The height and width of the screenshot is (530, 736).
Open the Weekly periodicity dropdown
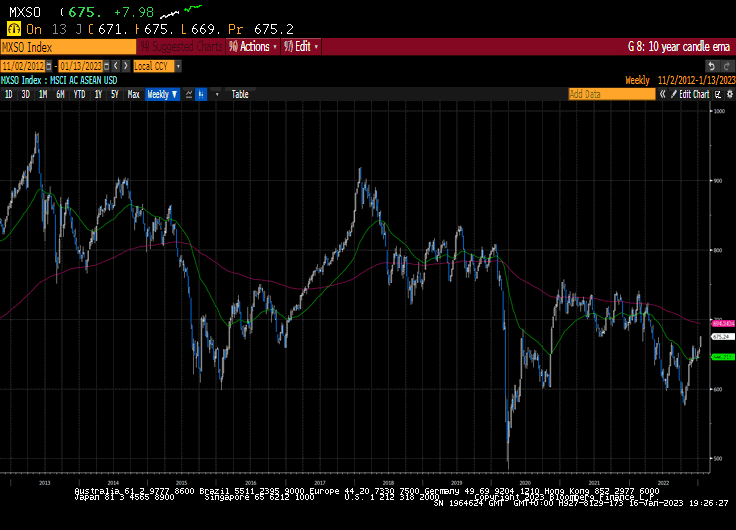162,94
